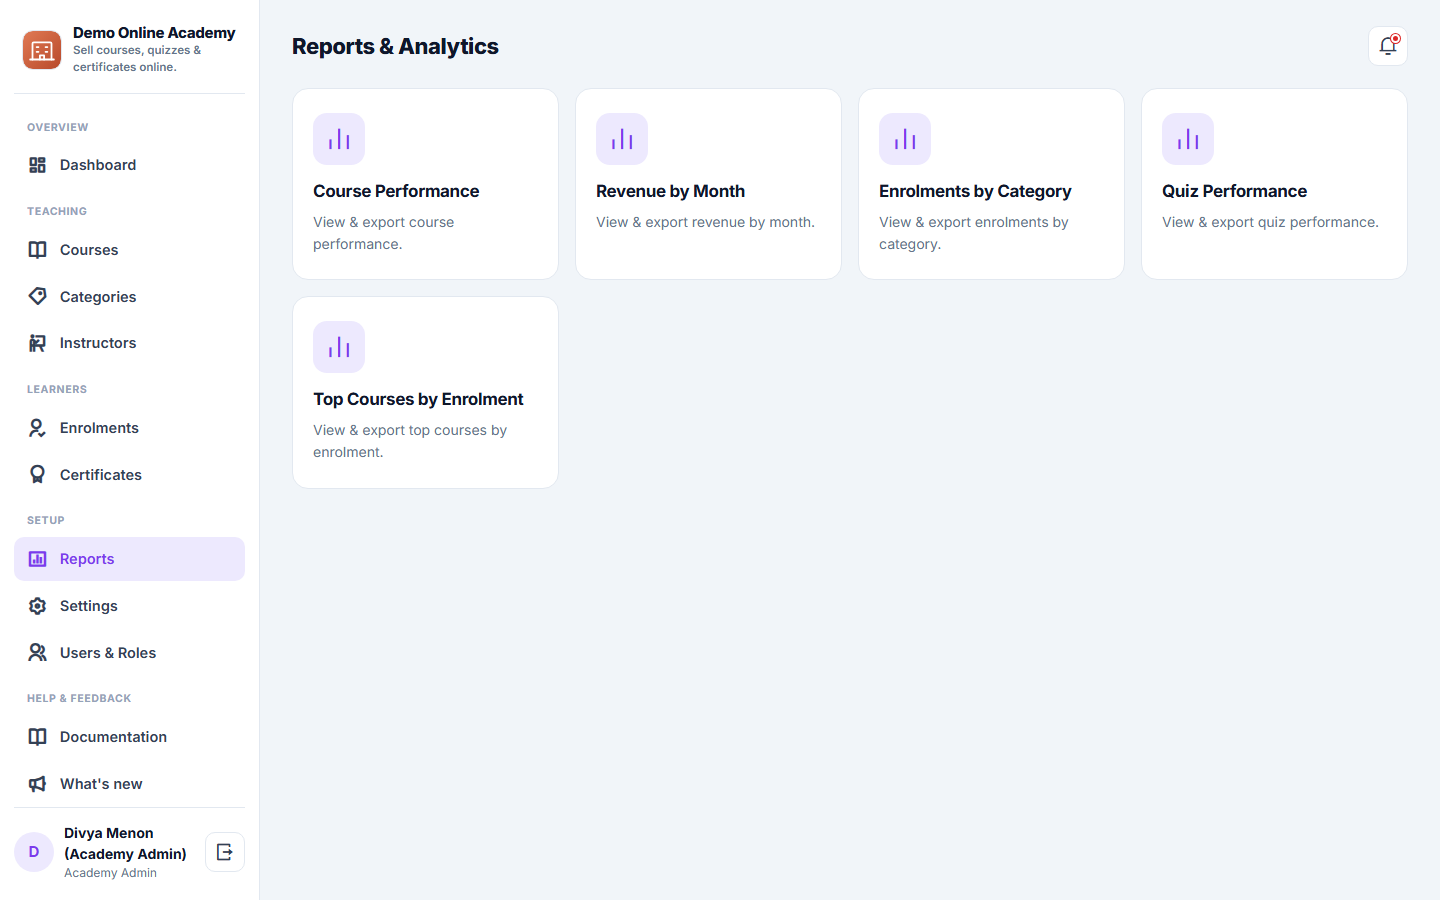Click the Reports chart icon in sidebar

pos(38,559)
